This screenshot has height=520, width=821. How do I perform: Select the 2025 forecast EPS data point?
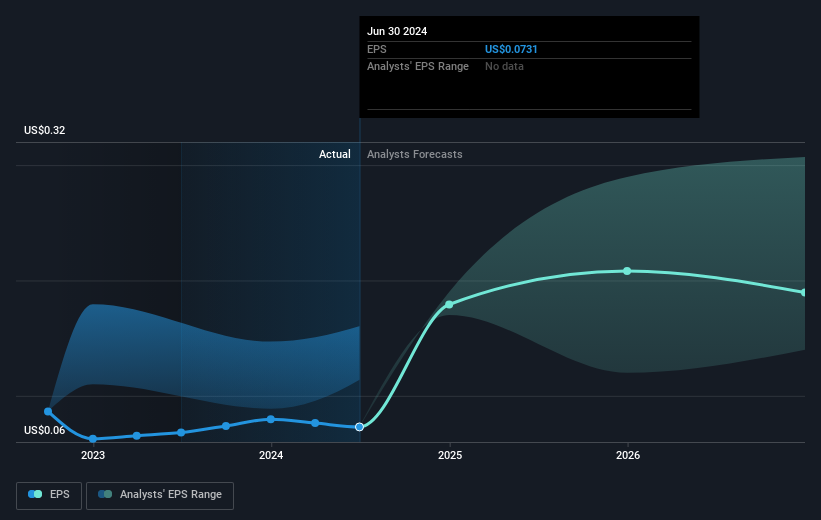pos(449,304)
